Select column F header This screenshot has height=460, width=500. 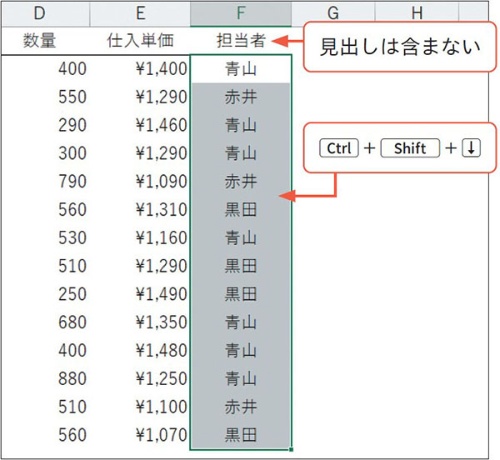(x=241, y=13)
